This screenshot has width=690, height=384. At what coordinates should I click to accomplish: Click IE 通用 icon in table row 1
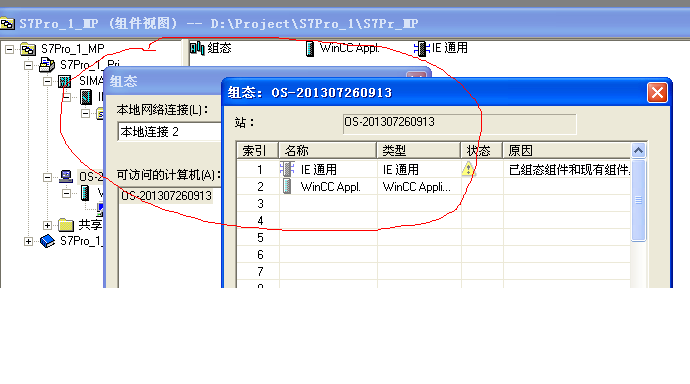tap(287, 169)
